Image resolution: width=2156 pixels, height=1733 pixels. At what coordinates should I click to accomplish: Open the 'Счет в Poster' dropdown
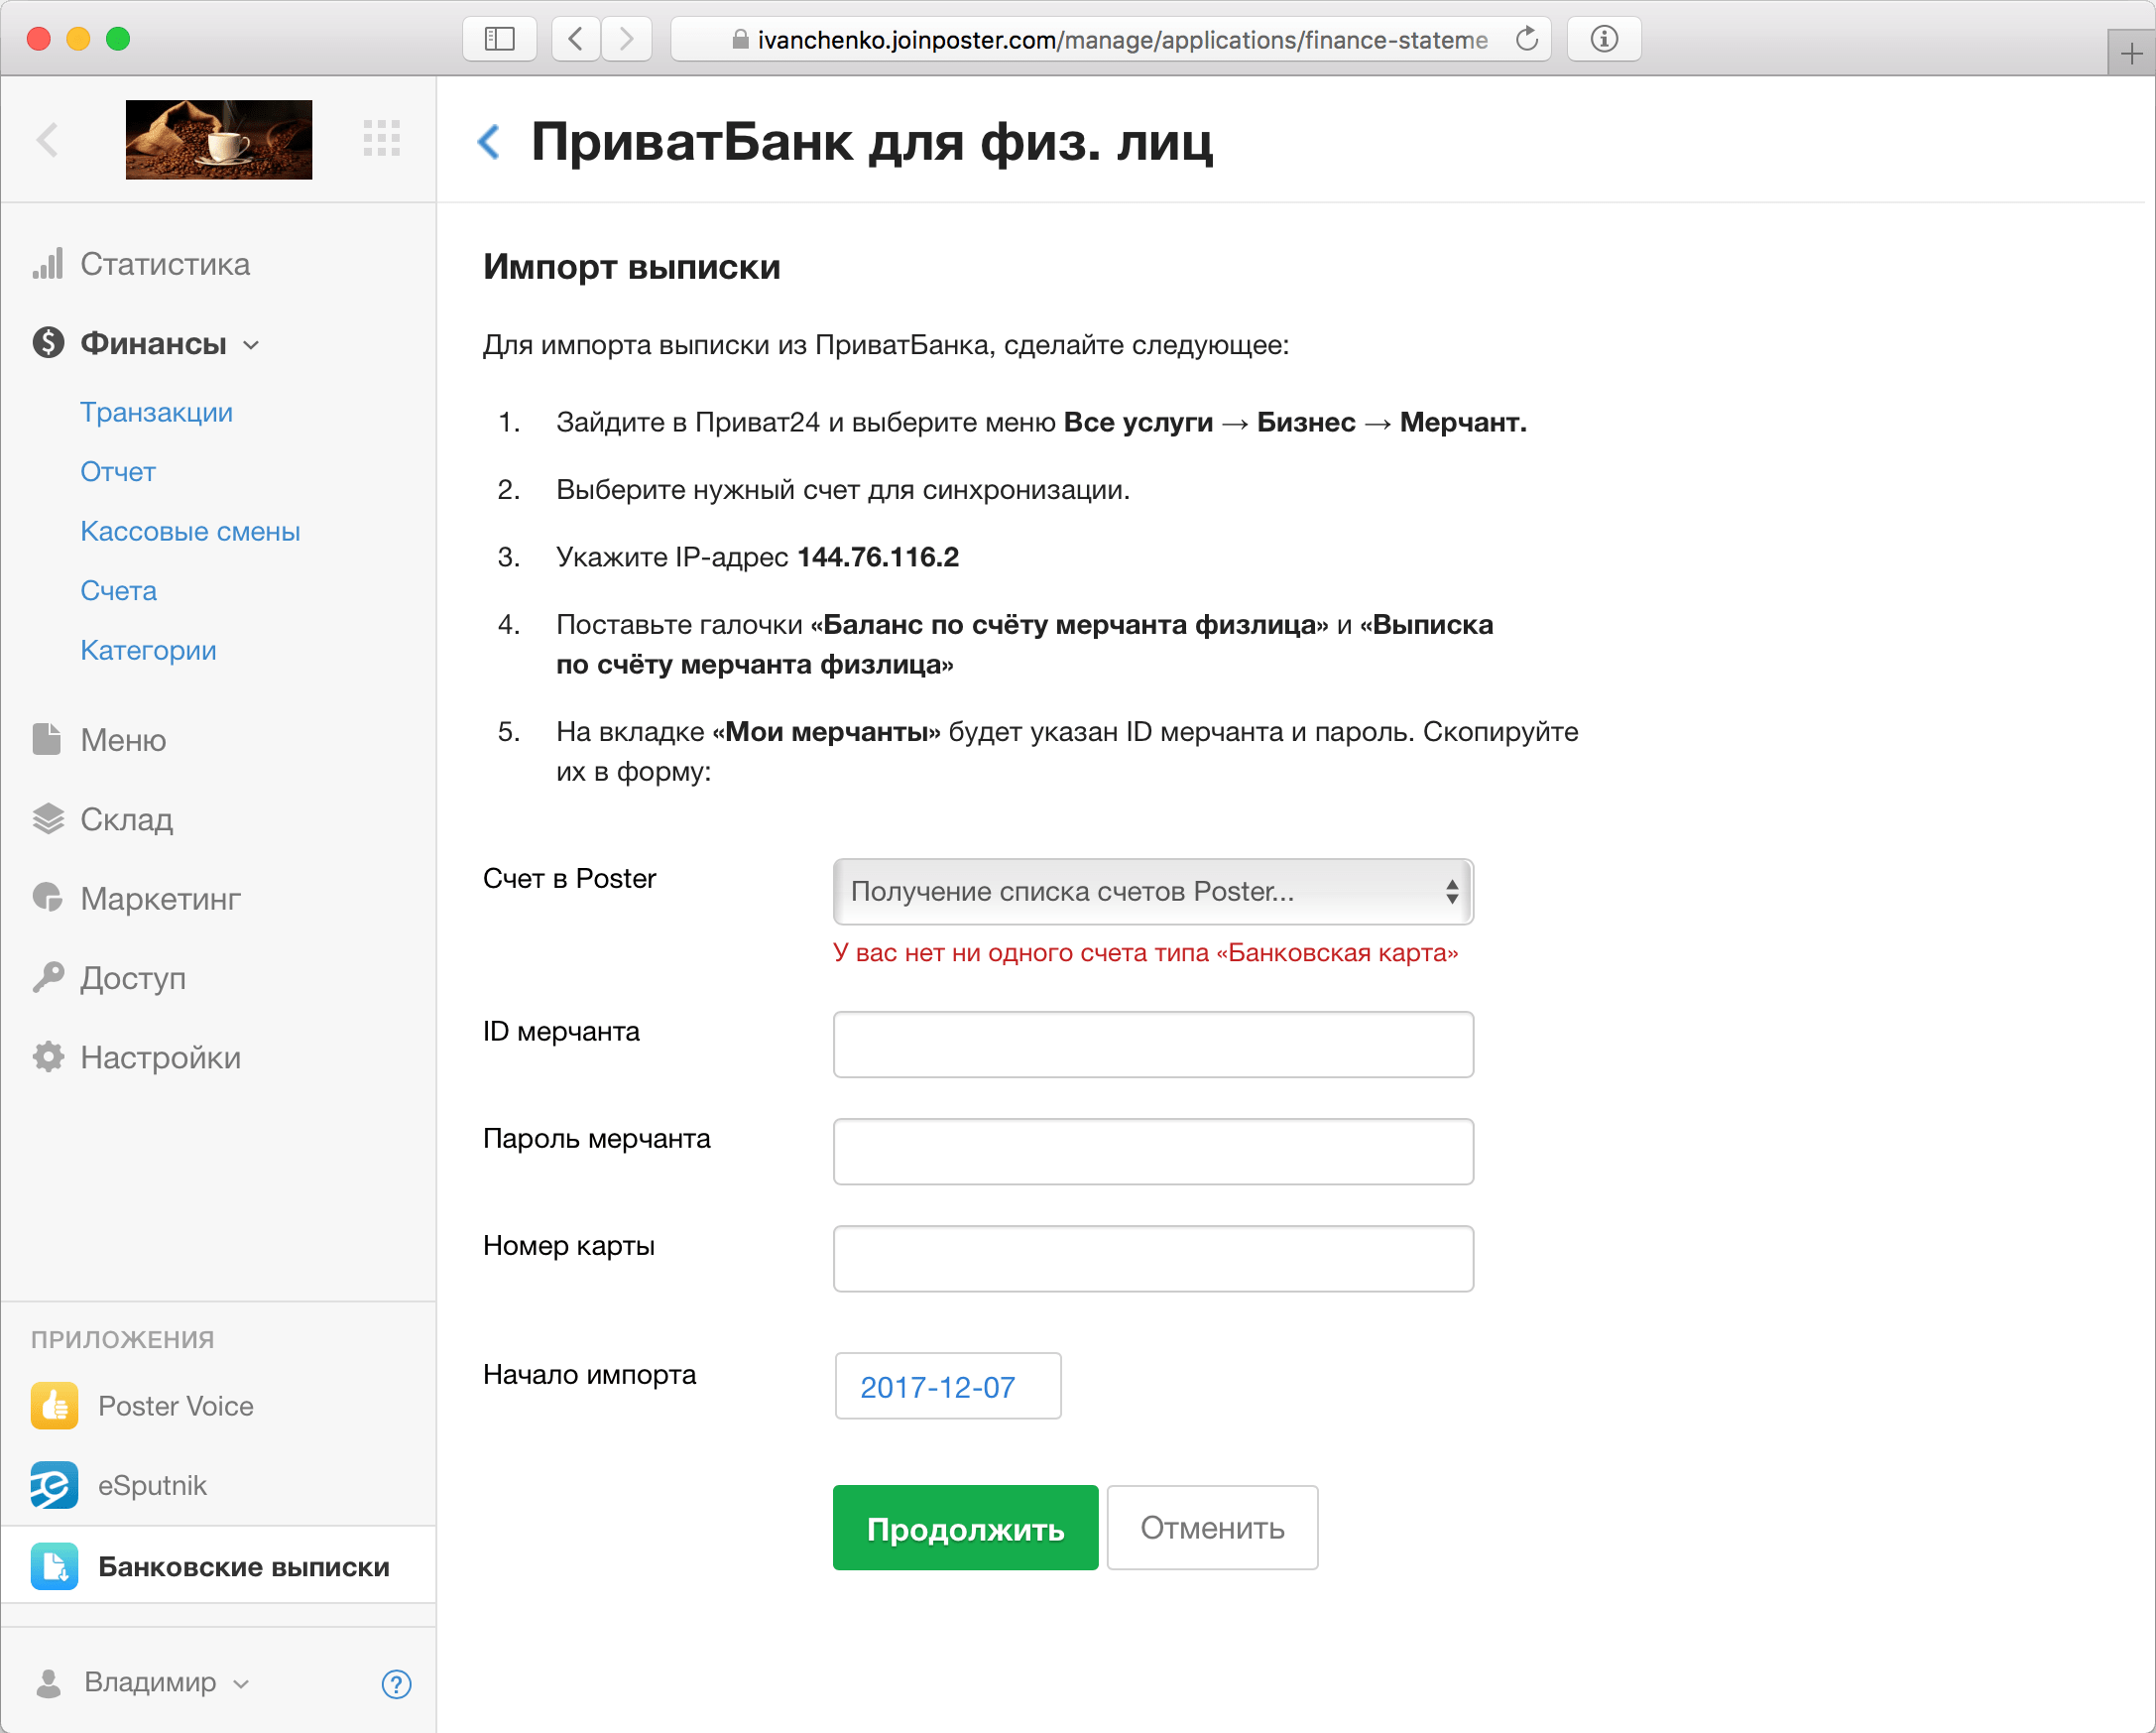point(1153,891)
